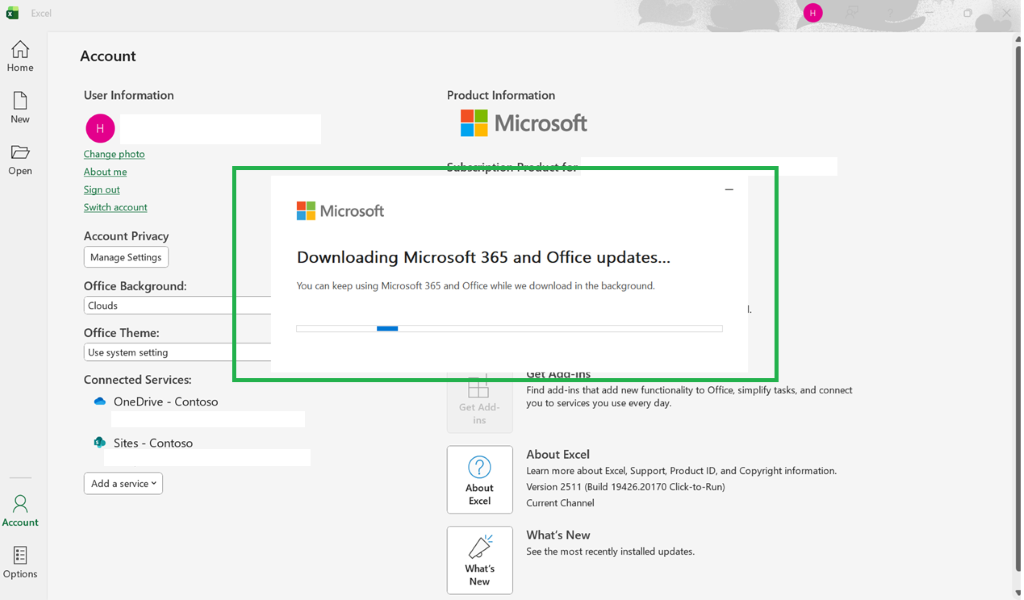The width and height of the screenshot is (1024, 600).
Task: Click the Switch account link
Action: [x=116, y=207]
